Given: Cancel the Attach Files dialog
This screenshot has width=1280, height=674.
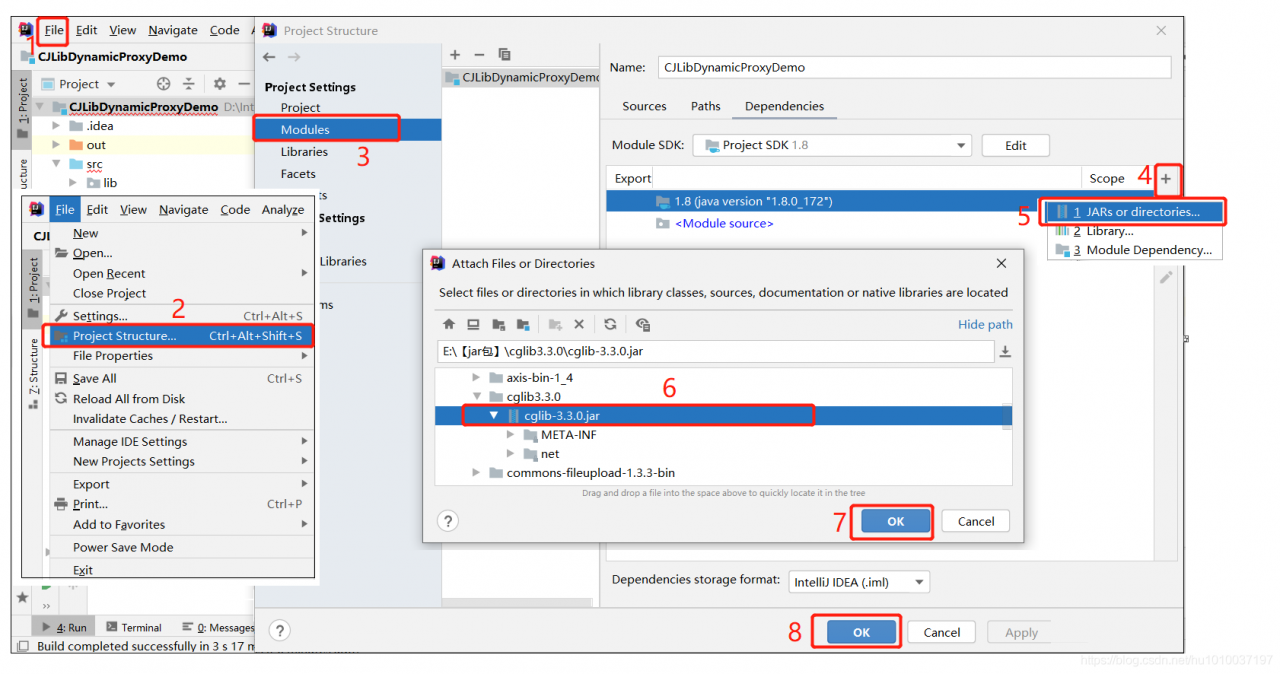Looking at the screenshot, I should 975,521.
